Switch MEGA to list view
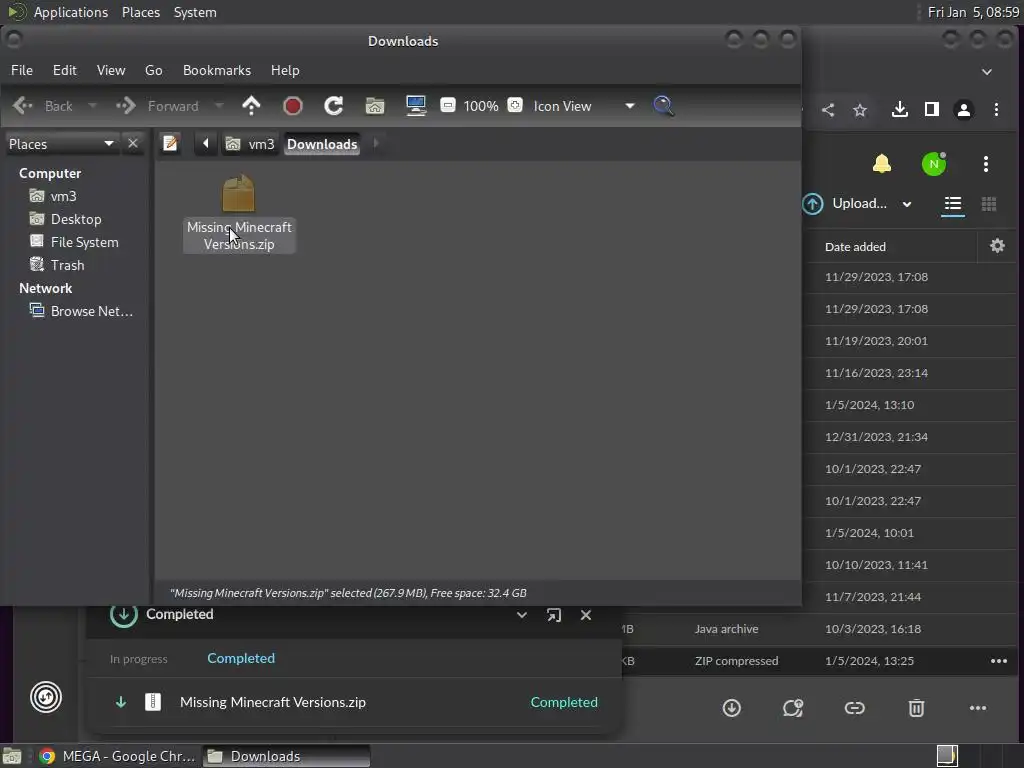The width and height of the screenshot is (1024, 768). (x=952, y=204)
